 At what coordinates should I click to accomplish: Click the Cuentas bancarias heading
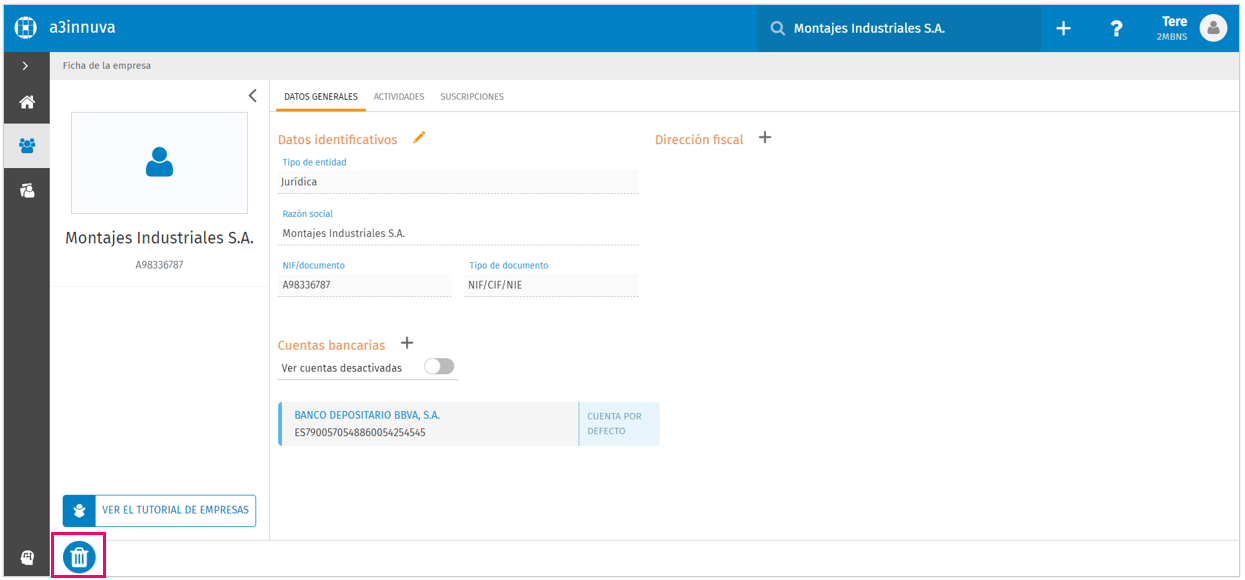coord(331,345)
